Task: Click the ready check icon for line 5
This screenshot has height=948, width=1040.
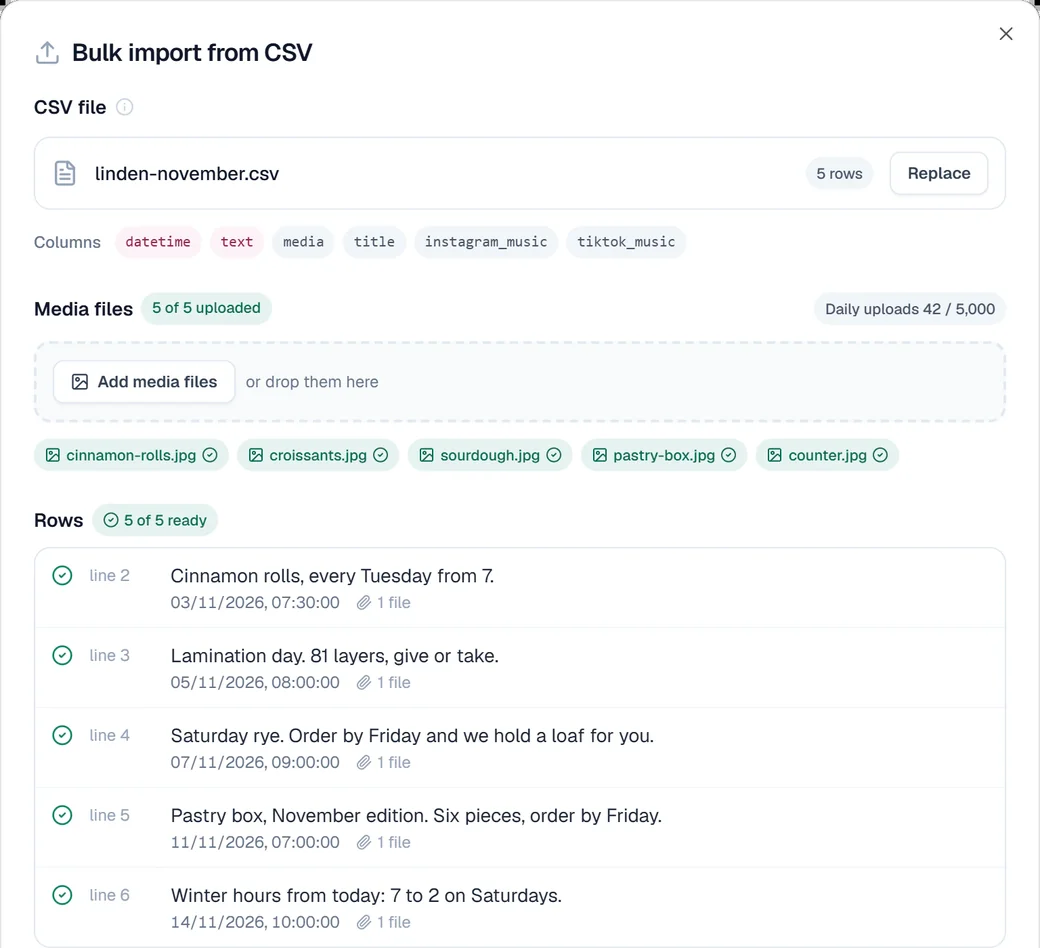Action: point(62,815)
